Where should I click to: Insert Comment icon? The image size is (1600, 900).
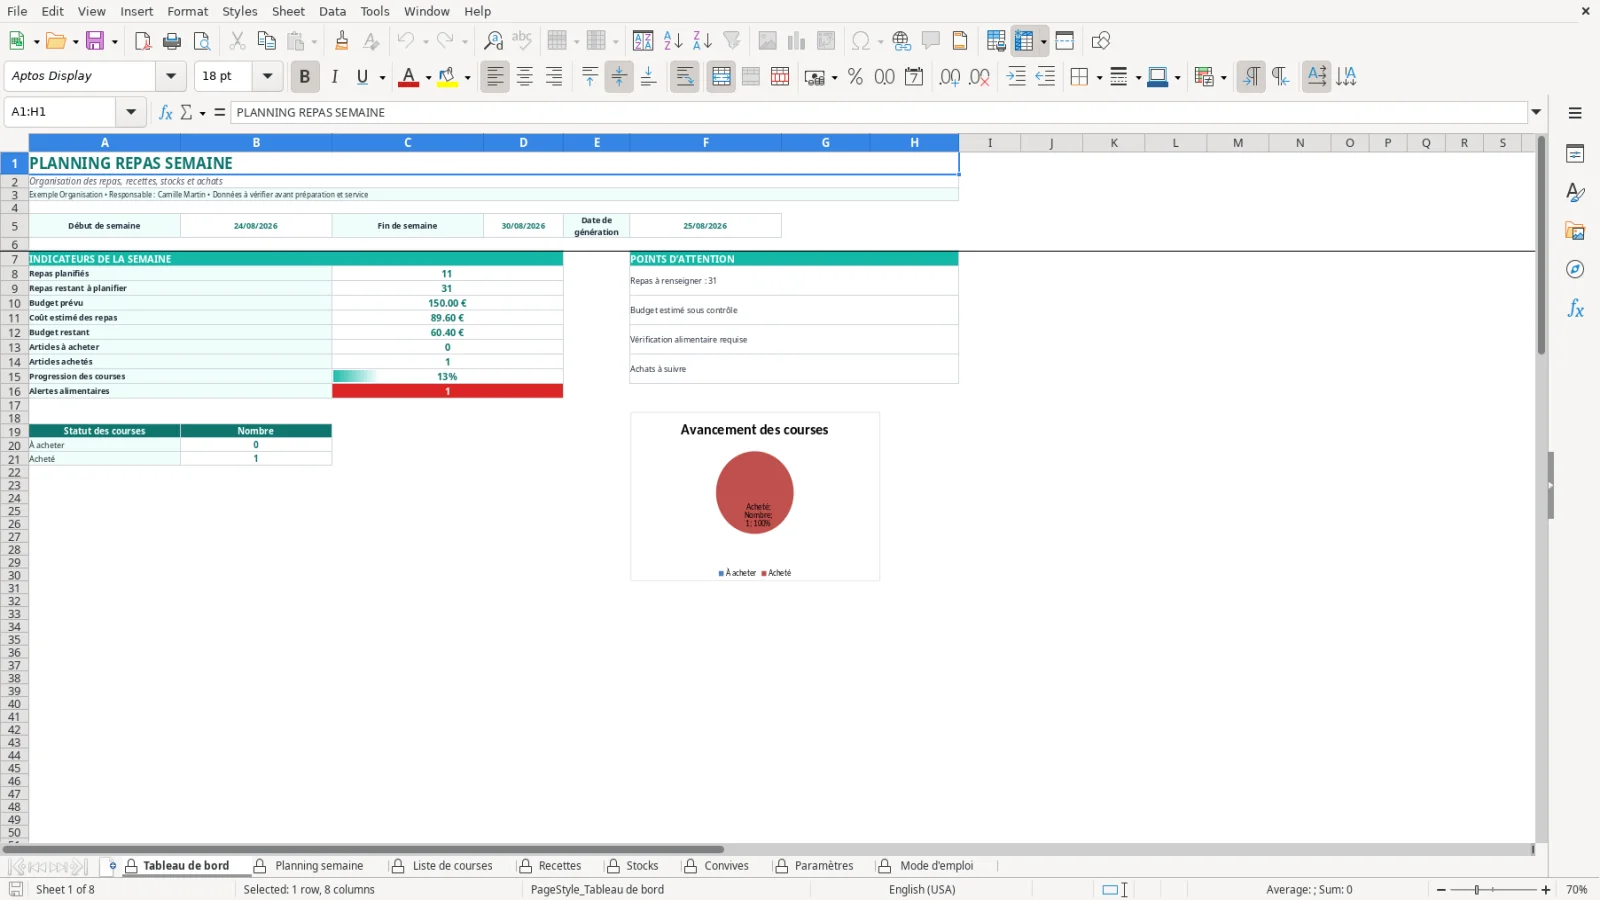[x=931, y=41]
